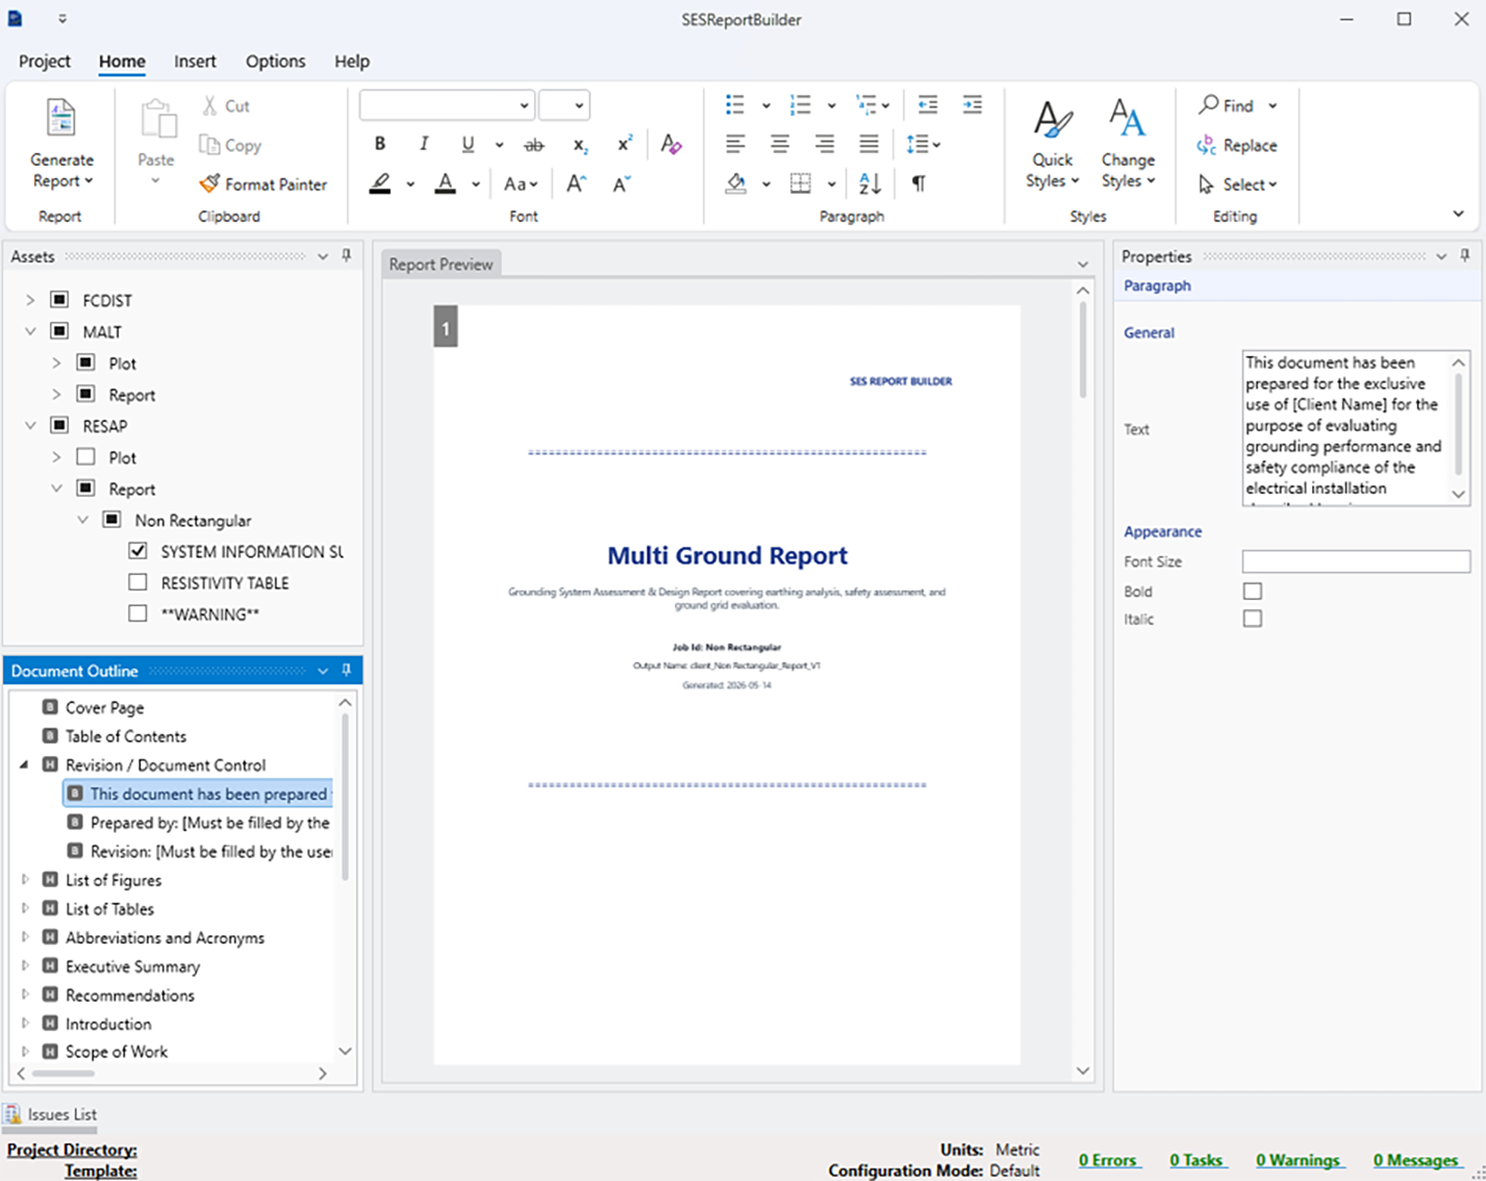Open the font size combo box
The height and width of the screenshot is (1181, 1486).
pos(564,105)
